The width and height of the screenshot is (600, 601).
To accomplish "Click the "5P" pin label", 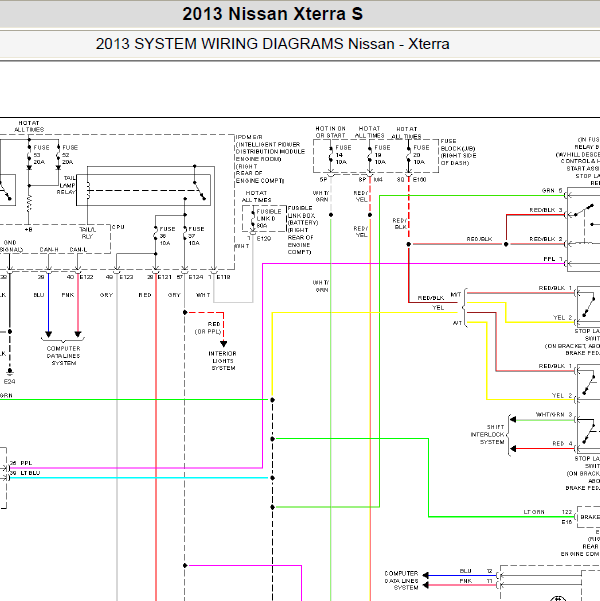I will click(x=323, y=179).
